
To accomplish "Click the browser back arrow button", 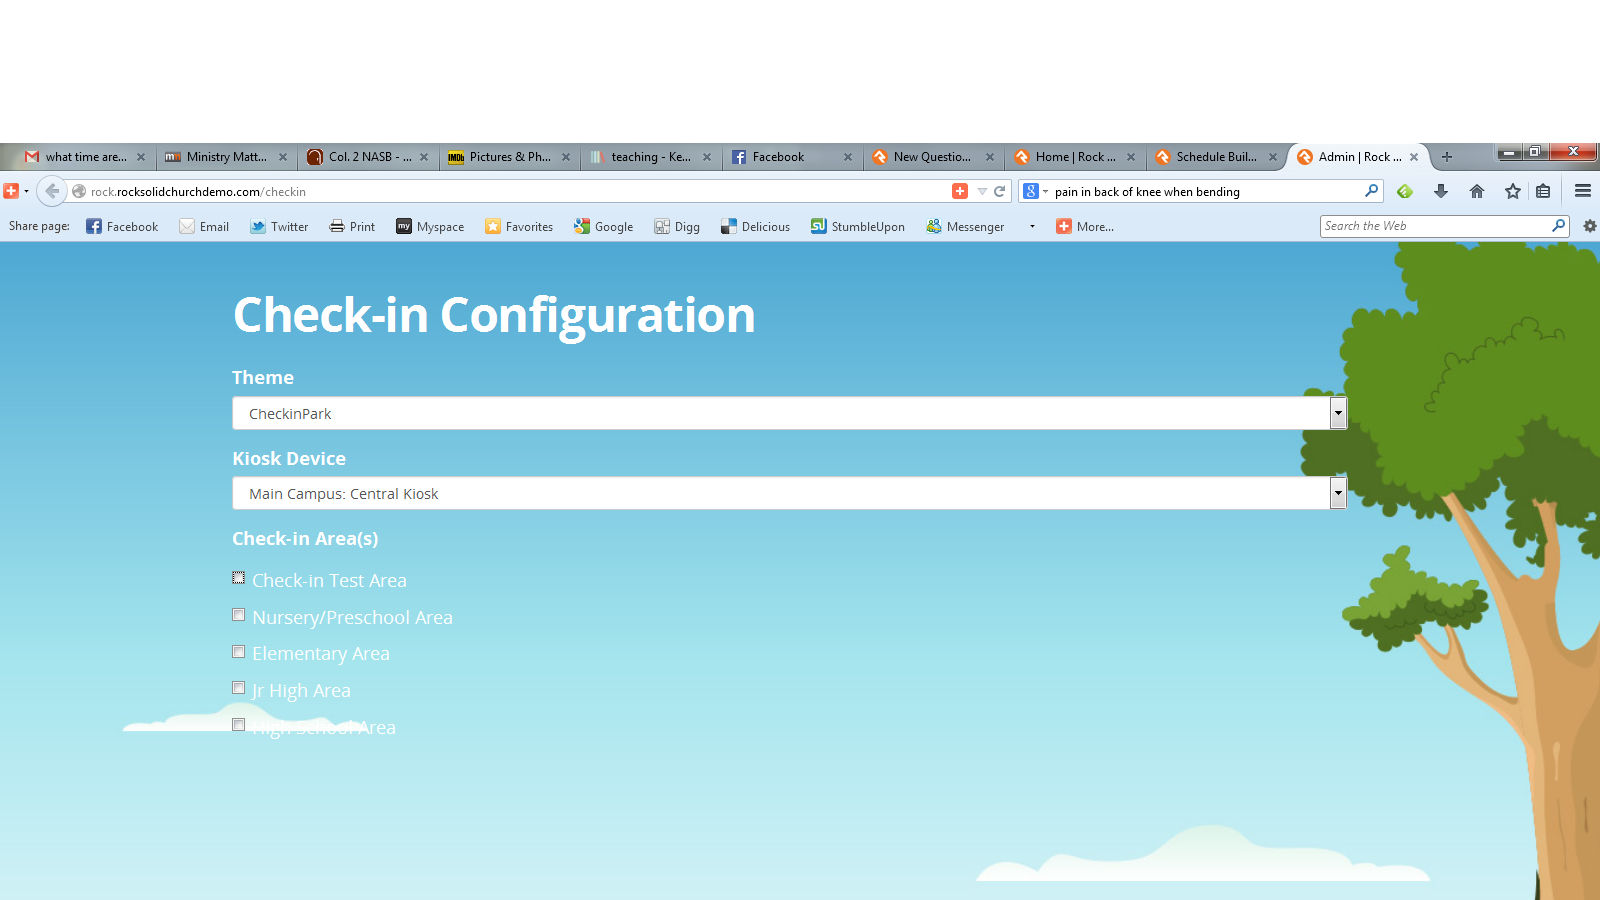I will [x=52, y=191].
